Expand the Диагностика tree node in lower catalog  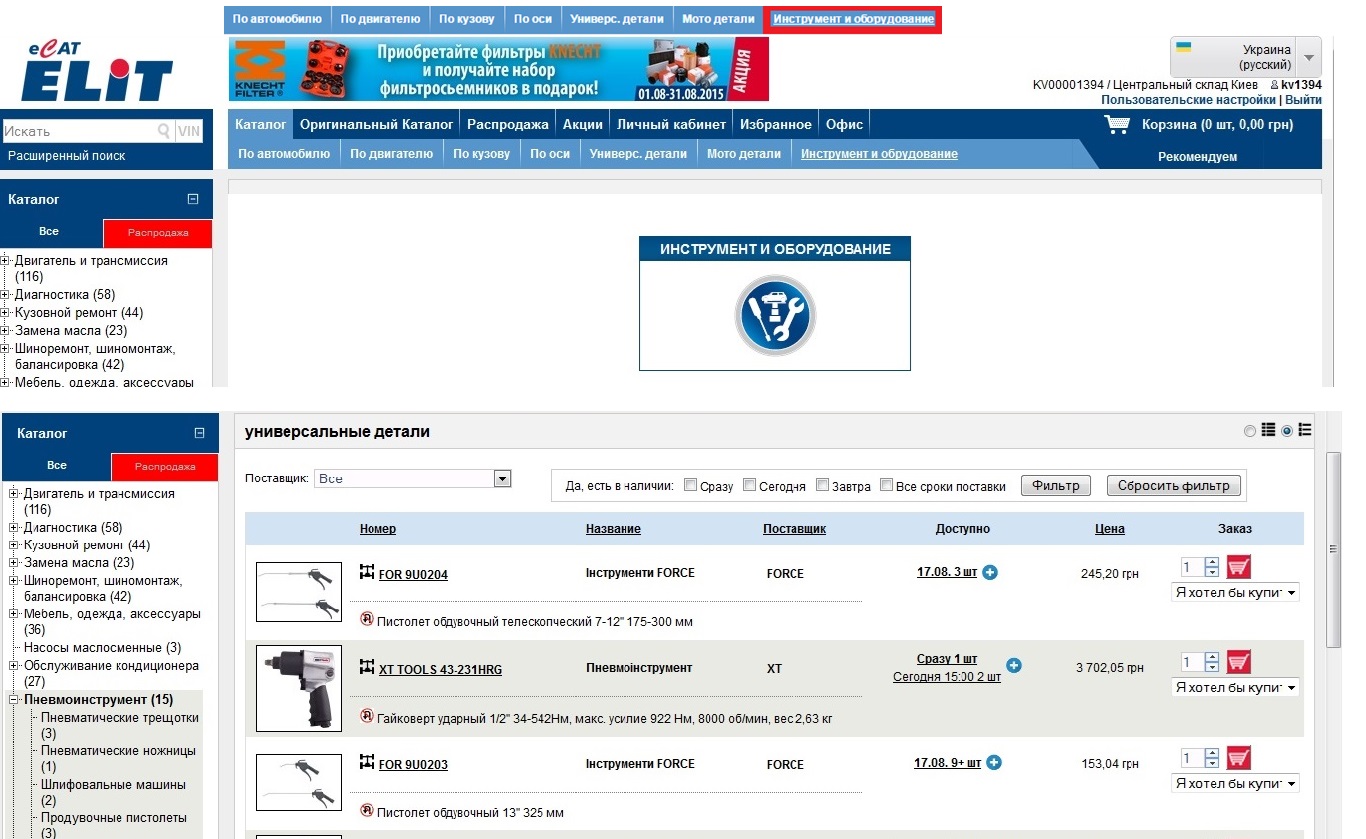point(14,527)
